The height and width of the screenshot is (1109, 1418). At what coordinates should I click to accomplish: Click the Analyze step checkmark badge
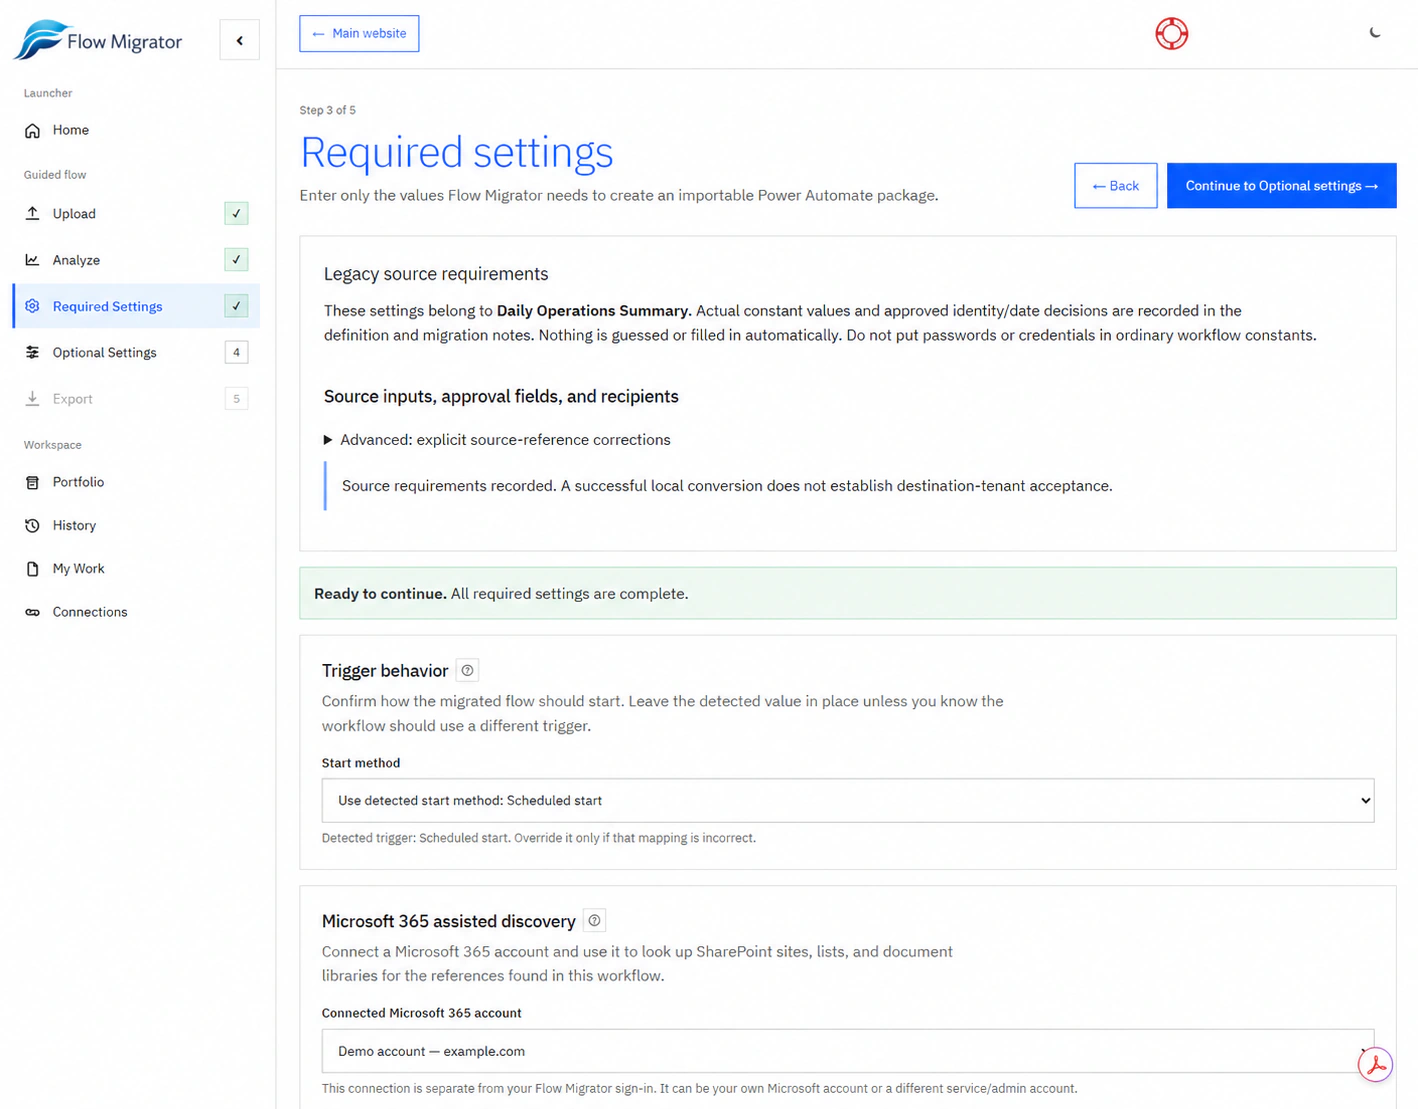pos(237,260)
